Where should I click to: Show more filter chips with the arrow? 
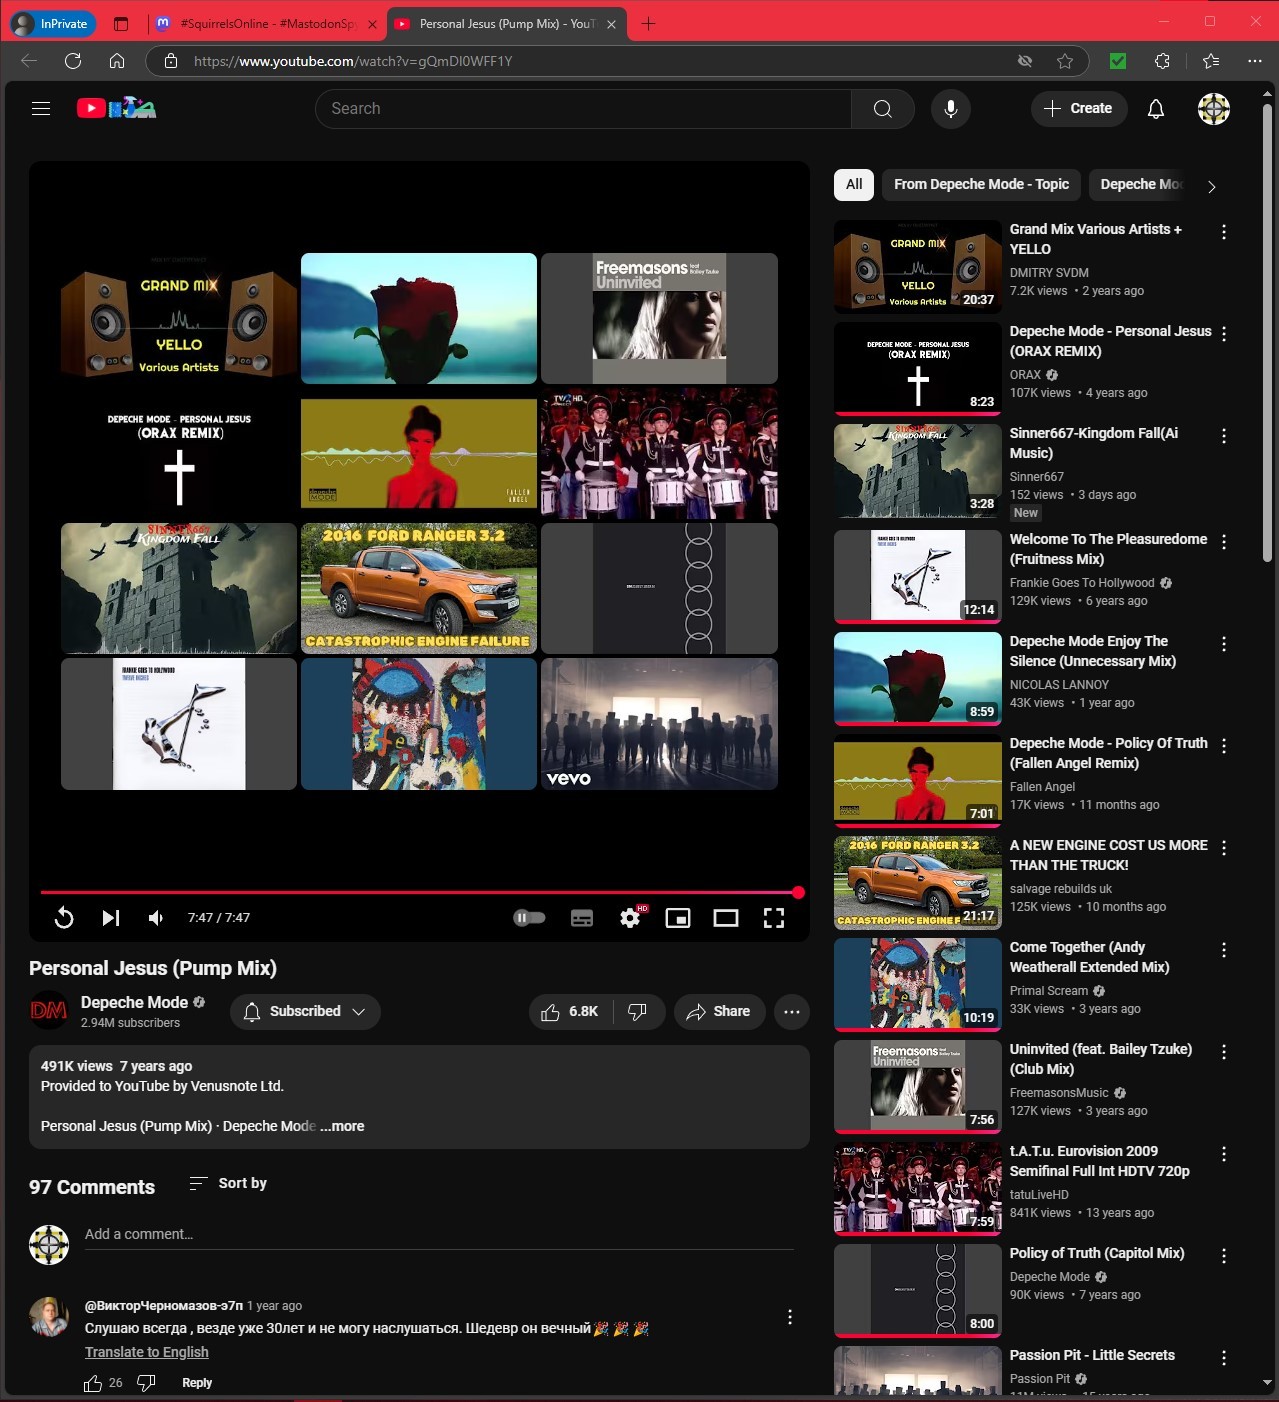(x=1212, y=186)
